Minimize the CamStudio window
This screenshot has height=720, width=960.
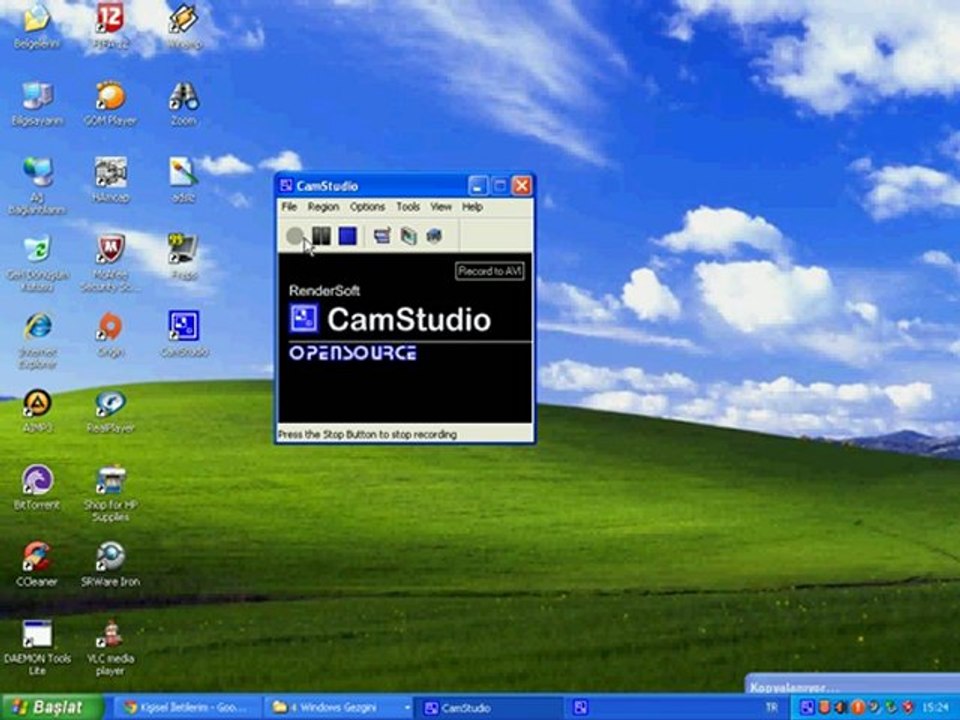478,186
